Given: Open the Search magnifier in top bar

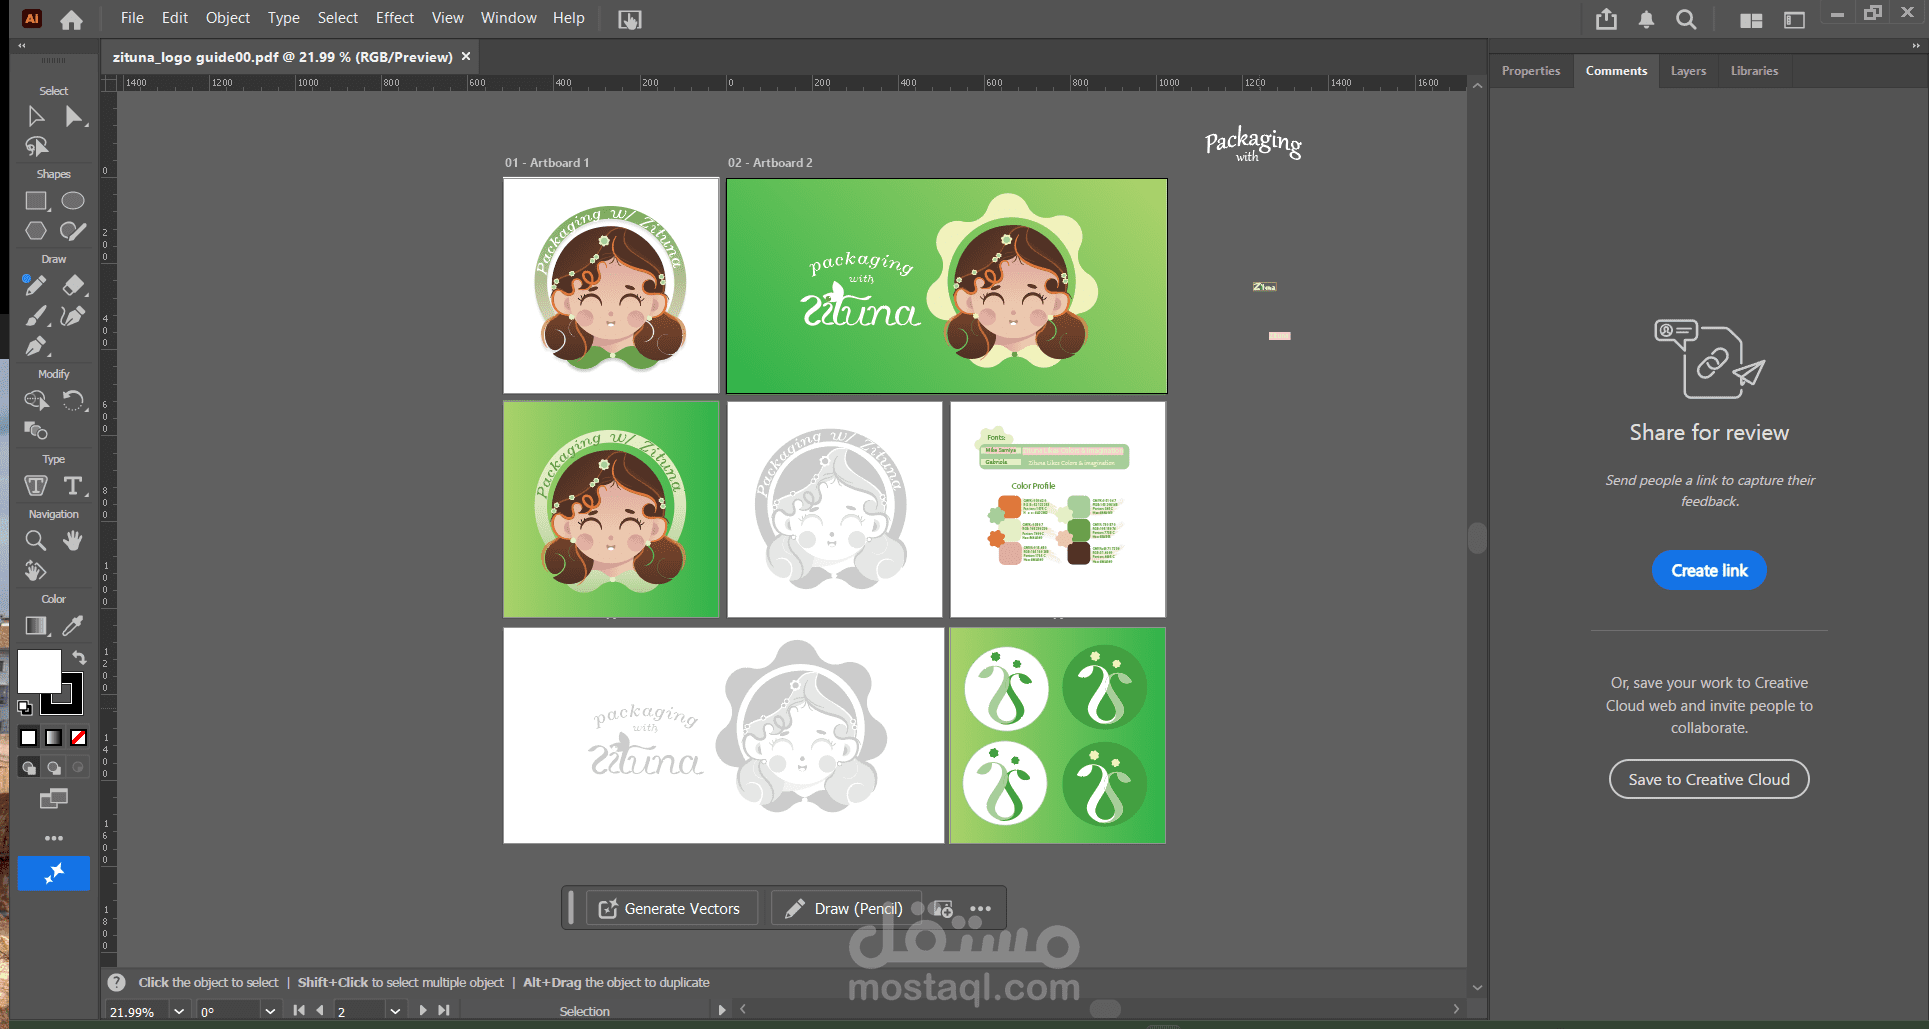Looking at the screenshot, I should click(1686, 19).
